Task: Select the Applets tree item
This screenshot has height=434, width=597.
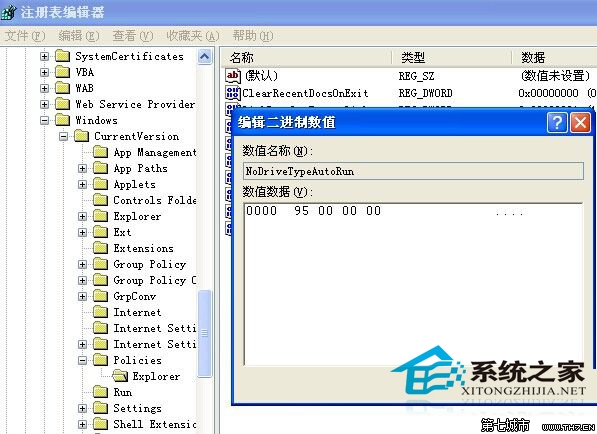Action: coord(134,184)
